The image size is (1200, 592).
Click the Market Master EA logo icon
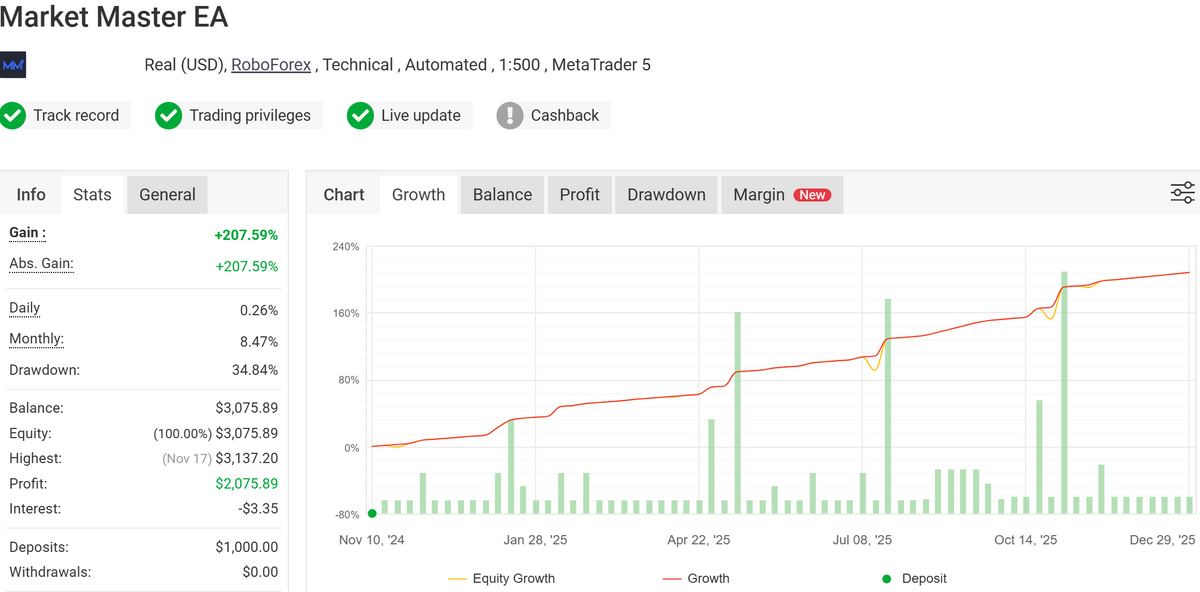13,64
